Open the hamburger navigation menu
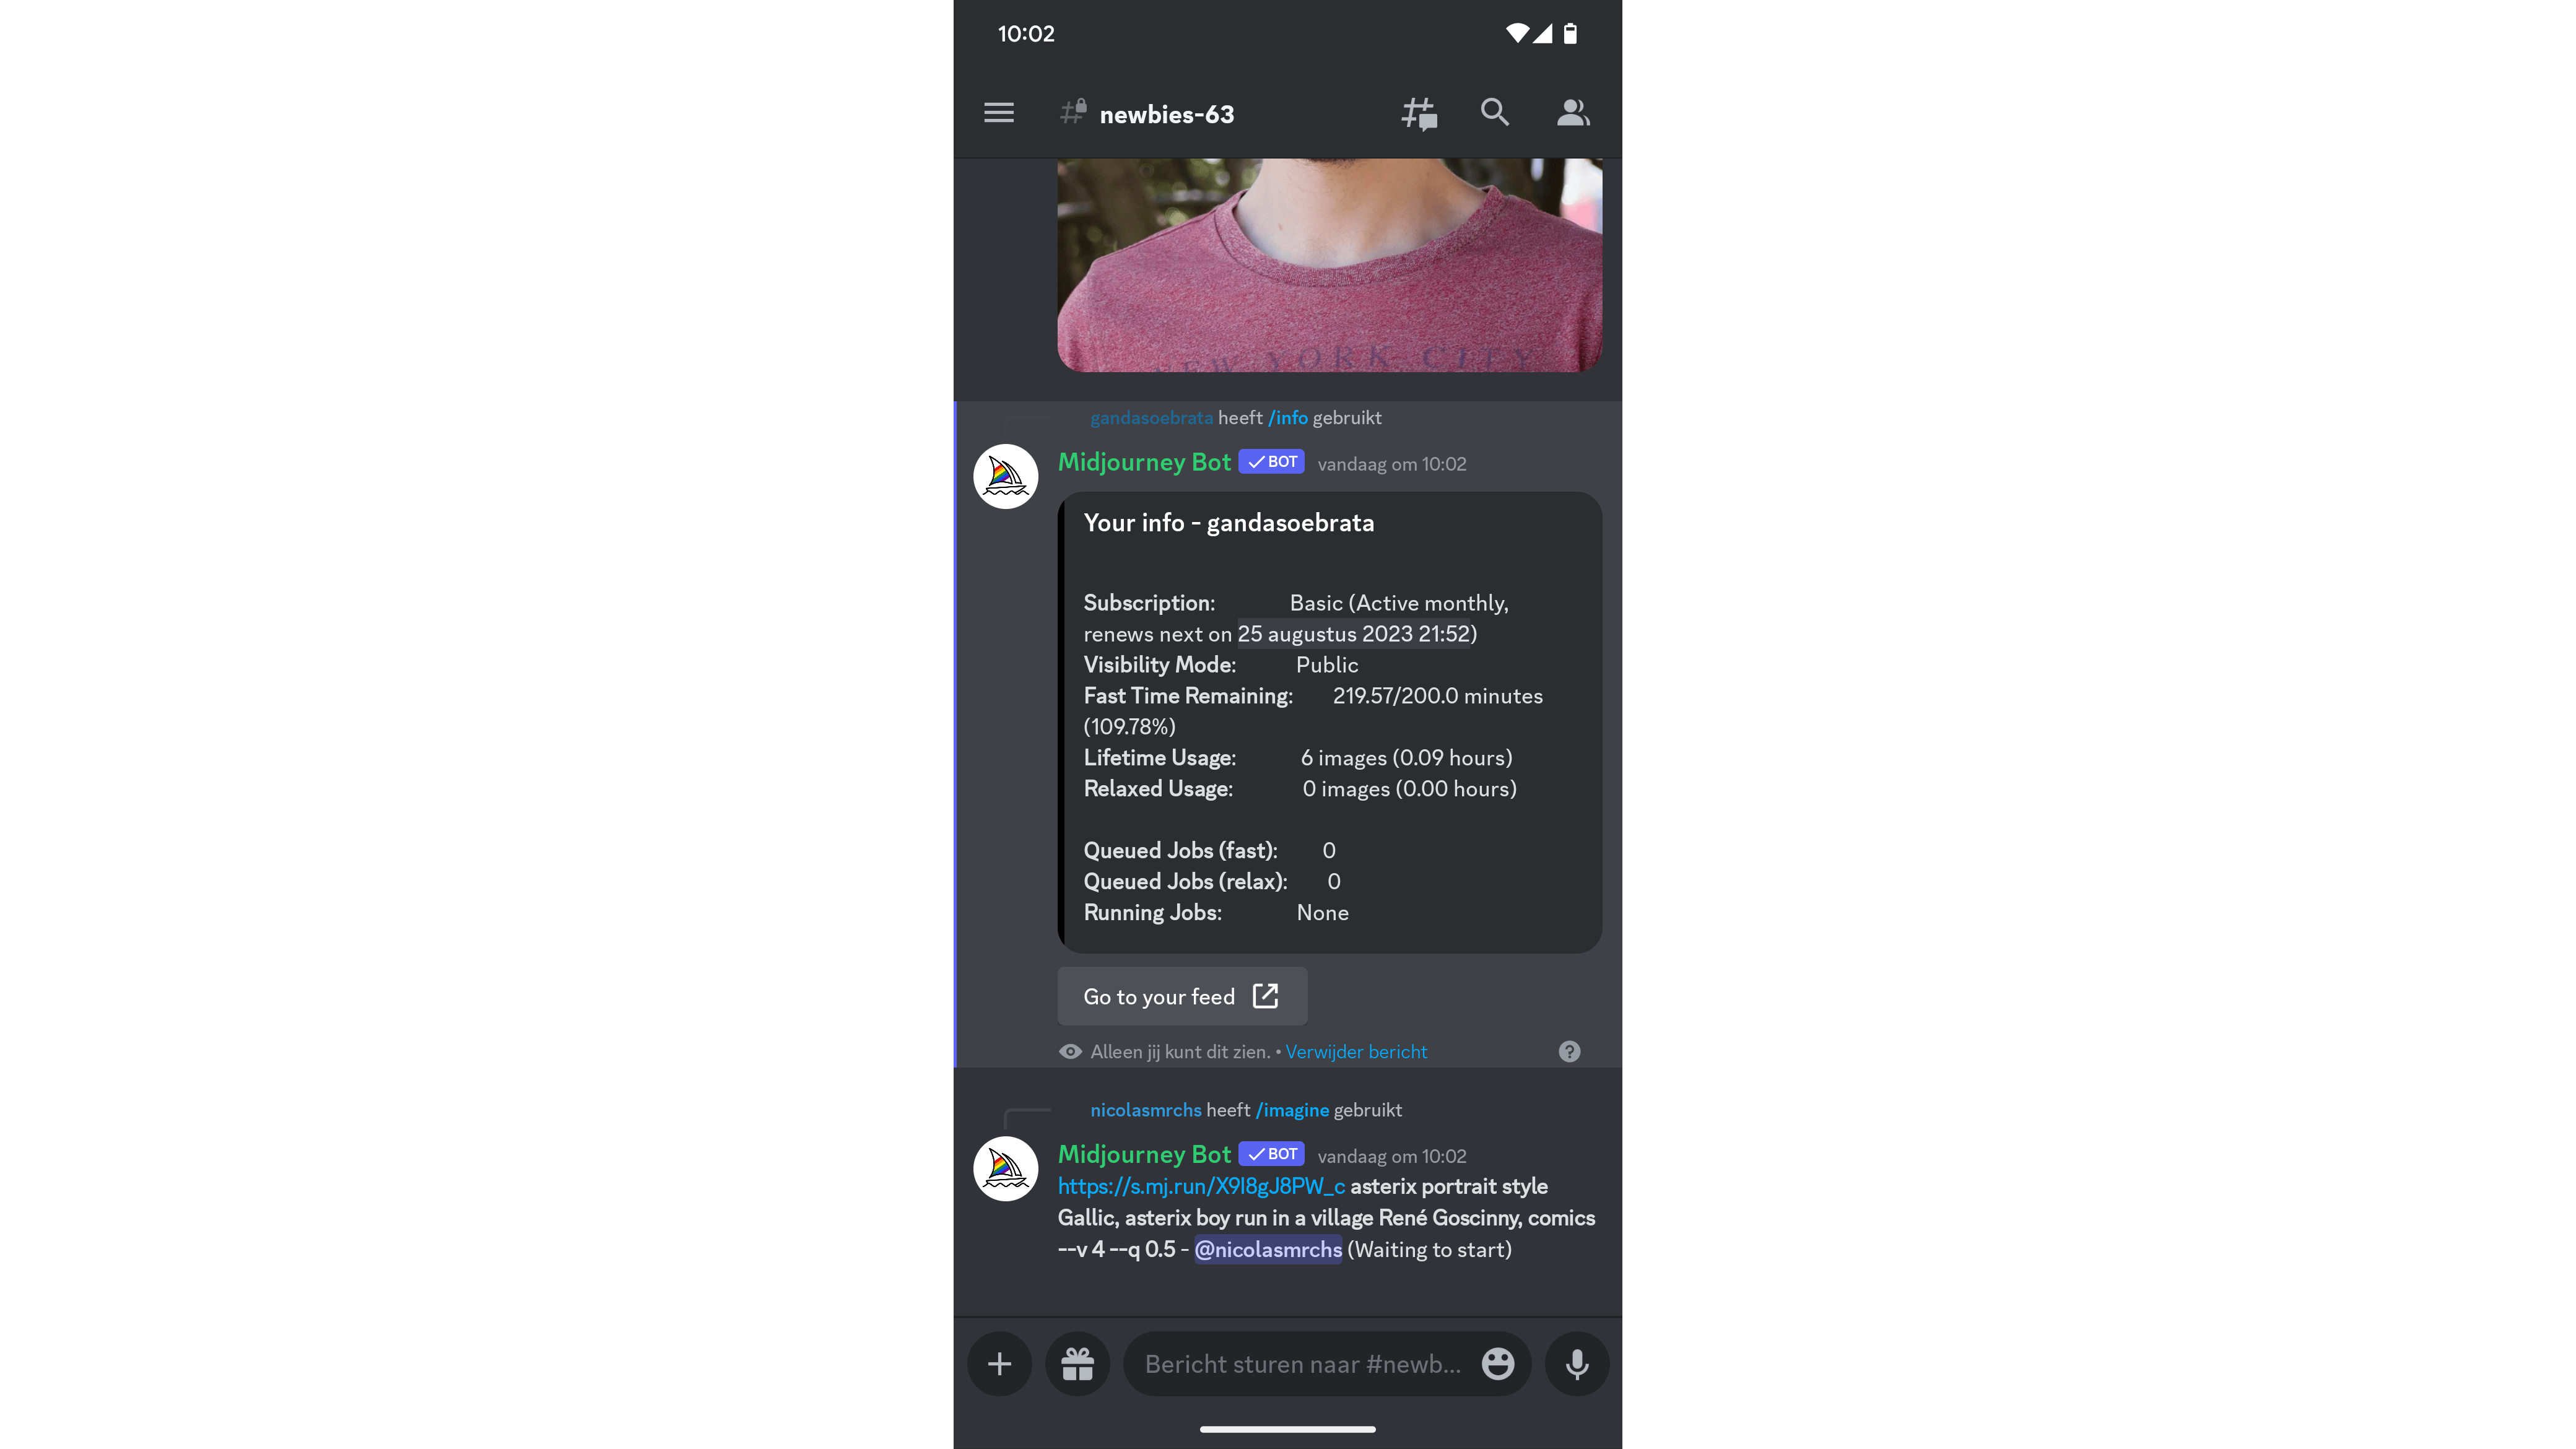 998,113
